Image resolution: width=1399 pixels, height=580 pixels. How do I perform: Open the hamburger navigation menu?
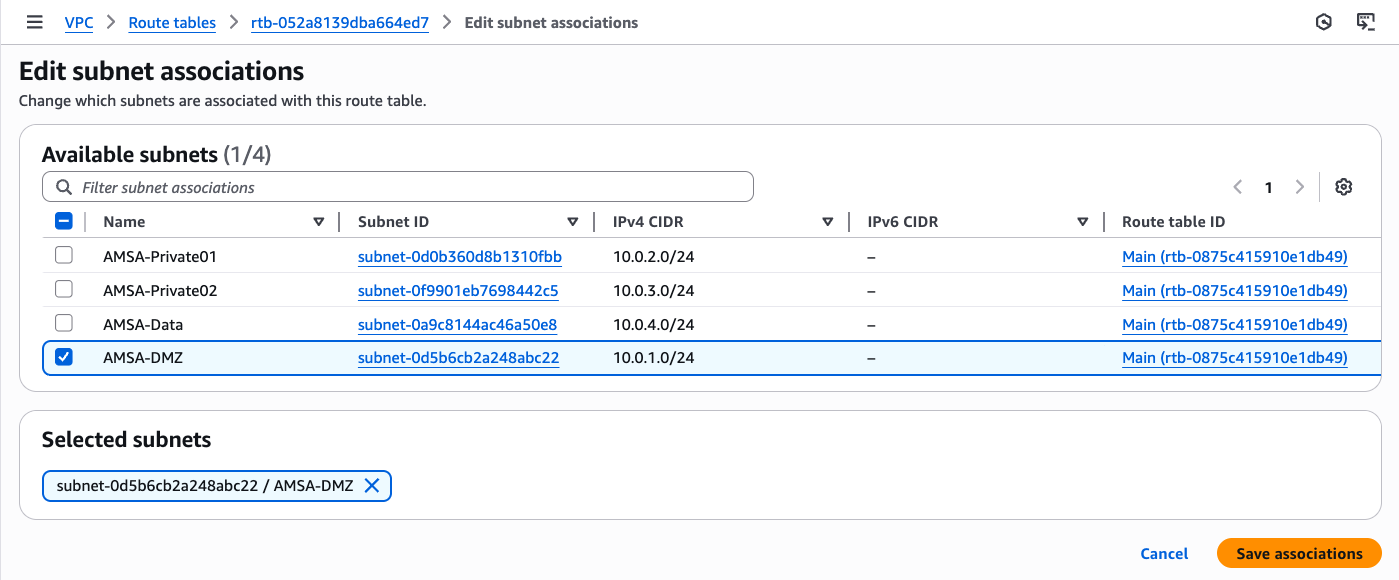click(x=35, y=22)
